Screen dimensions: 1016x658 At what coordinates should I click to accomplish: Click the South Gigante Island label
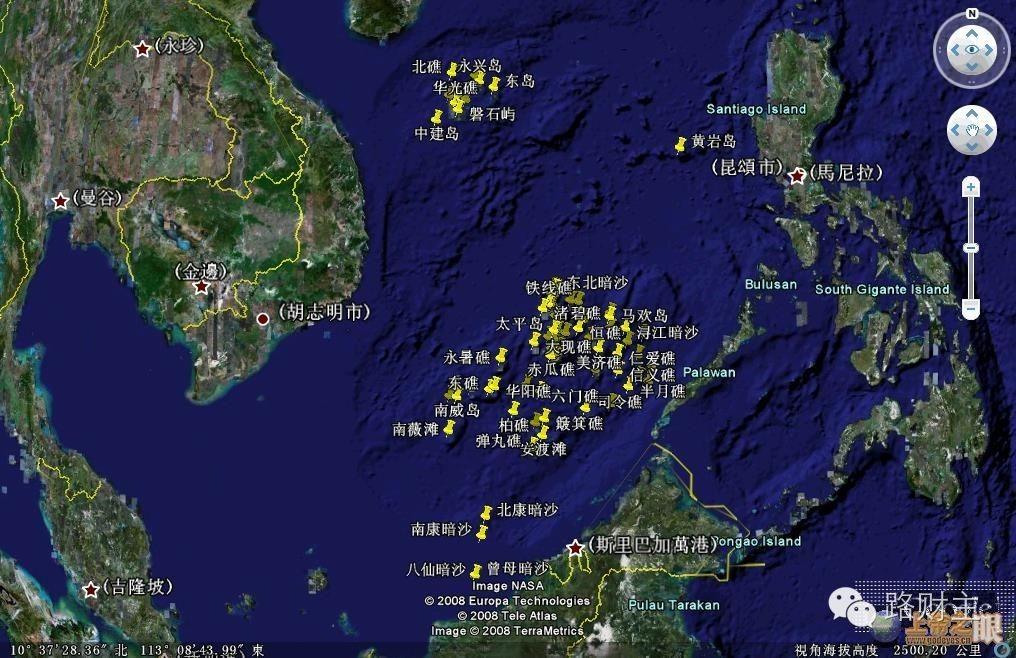[x=882, y=289]
